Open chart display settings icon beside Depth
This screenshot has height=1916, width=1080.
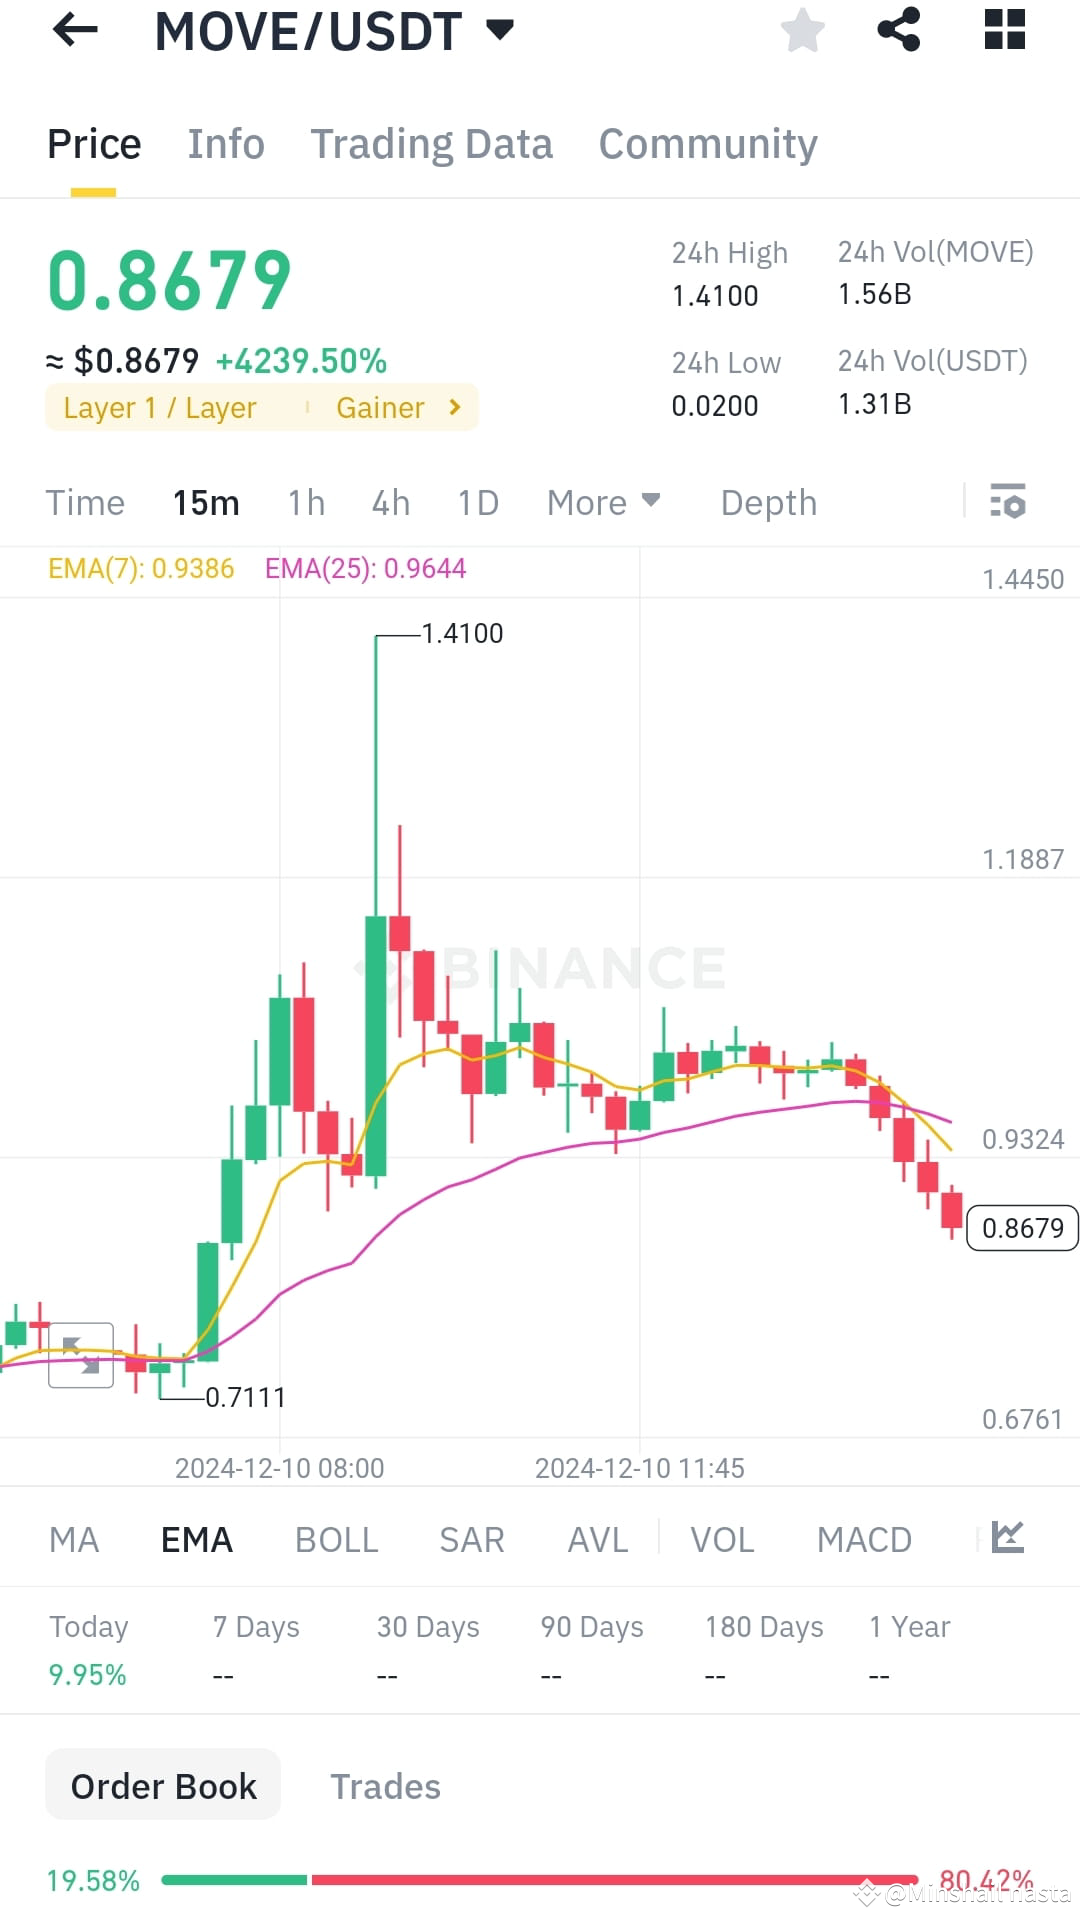(x=1008, y=502)
